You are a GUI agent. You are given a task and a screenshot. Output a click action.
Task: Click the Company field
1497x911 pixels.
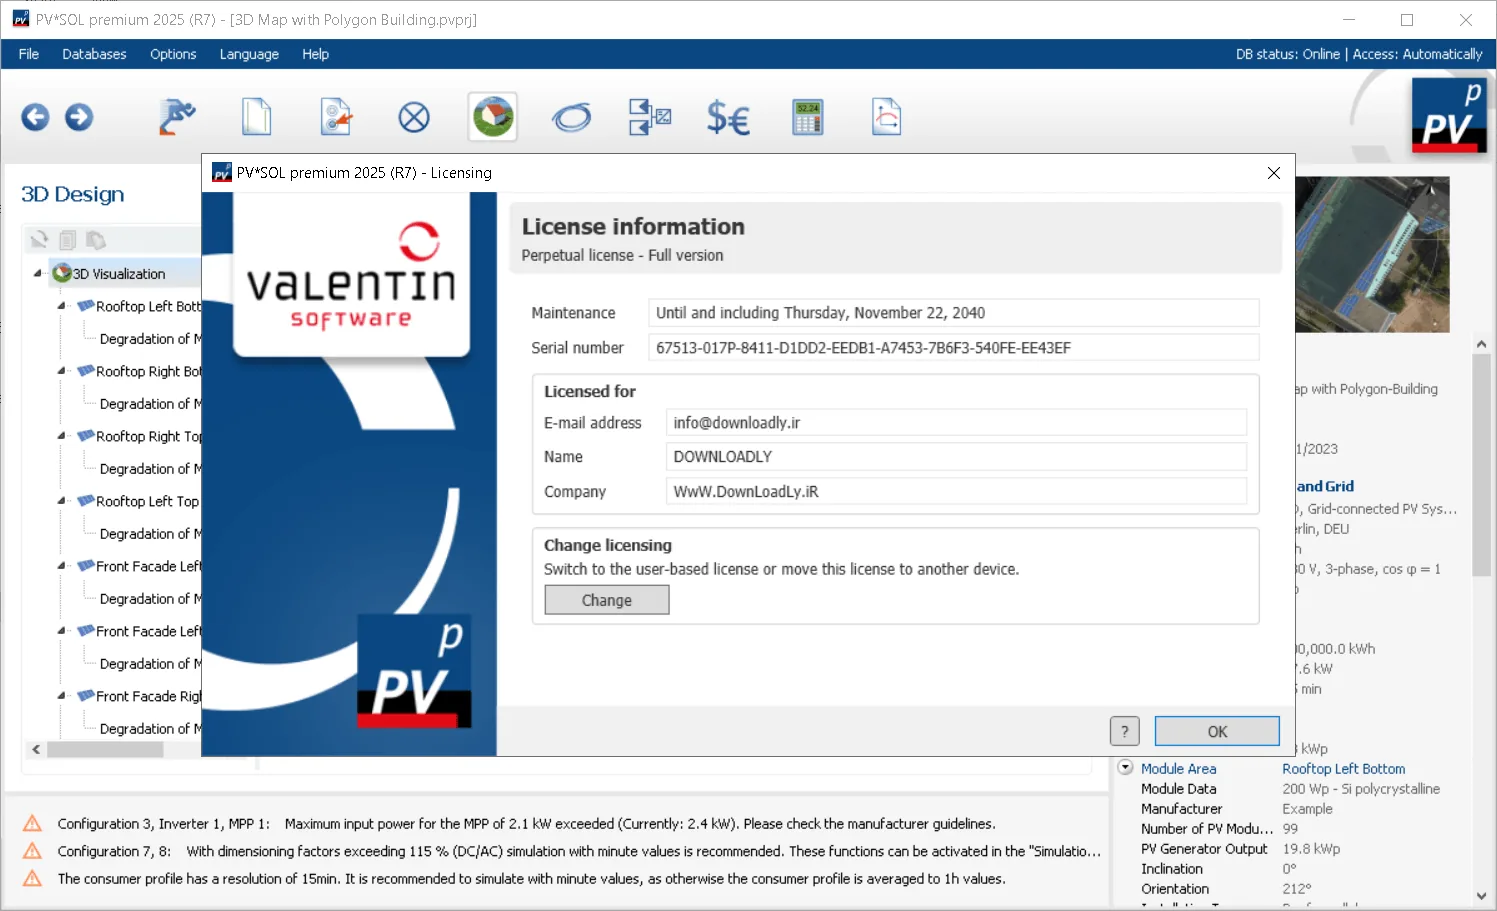pos(956,492)
